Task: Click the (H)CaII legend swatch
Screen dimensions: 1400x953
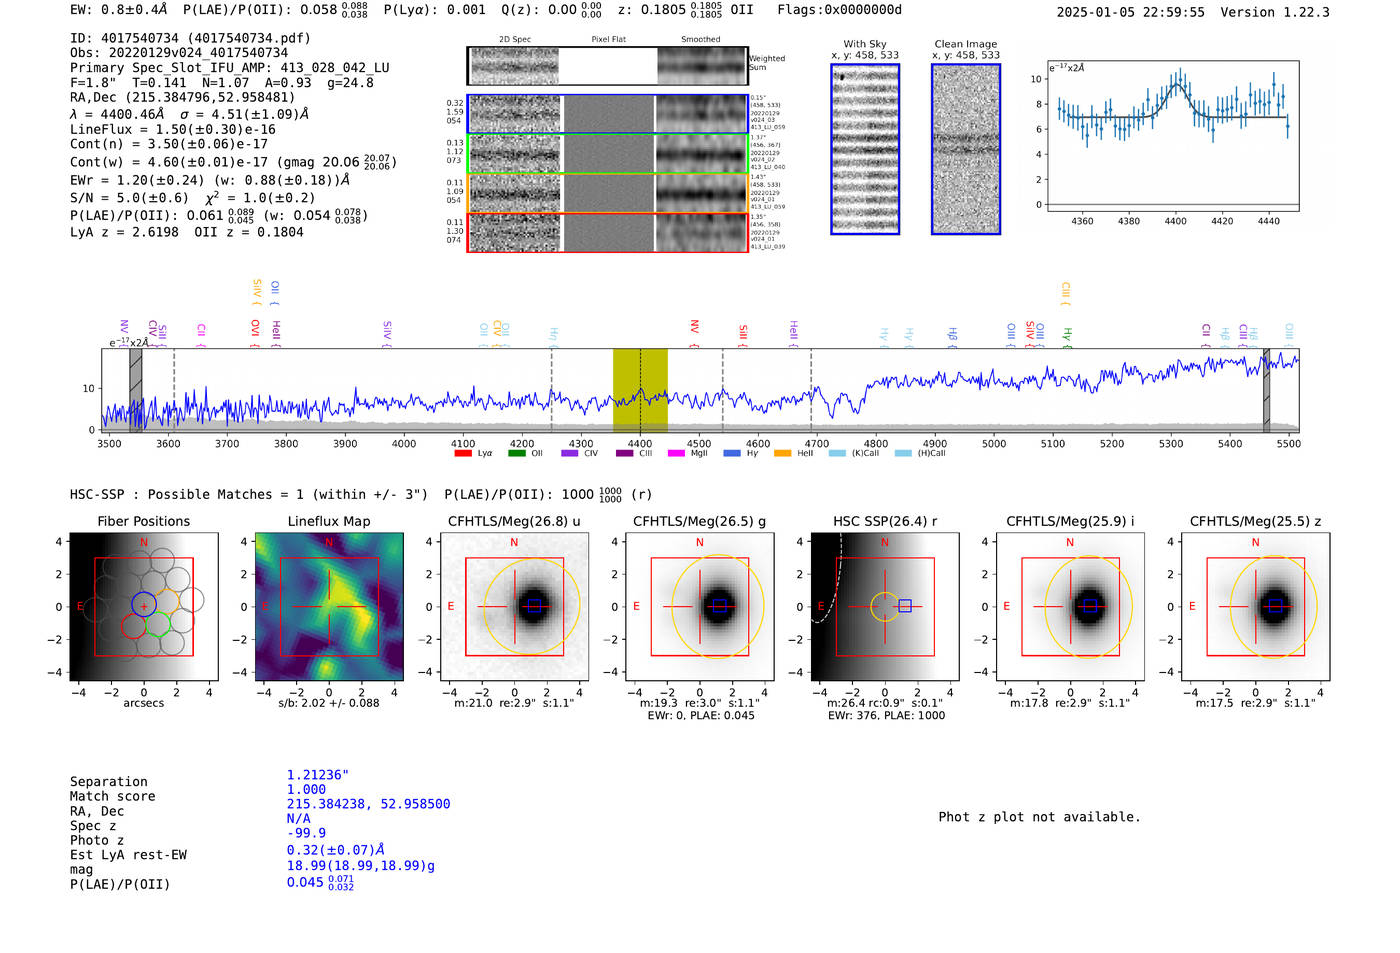Action: [x=903, y=454]
